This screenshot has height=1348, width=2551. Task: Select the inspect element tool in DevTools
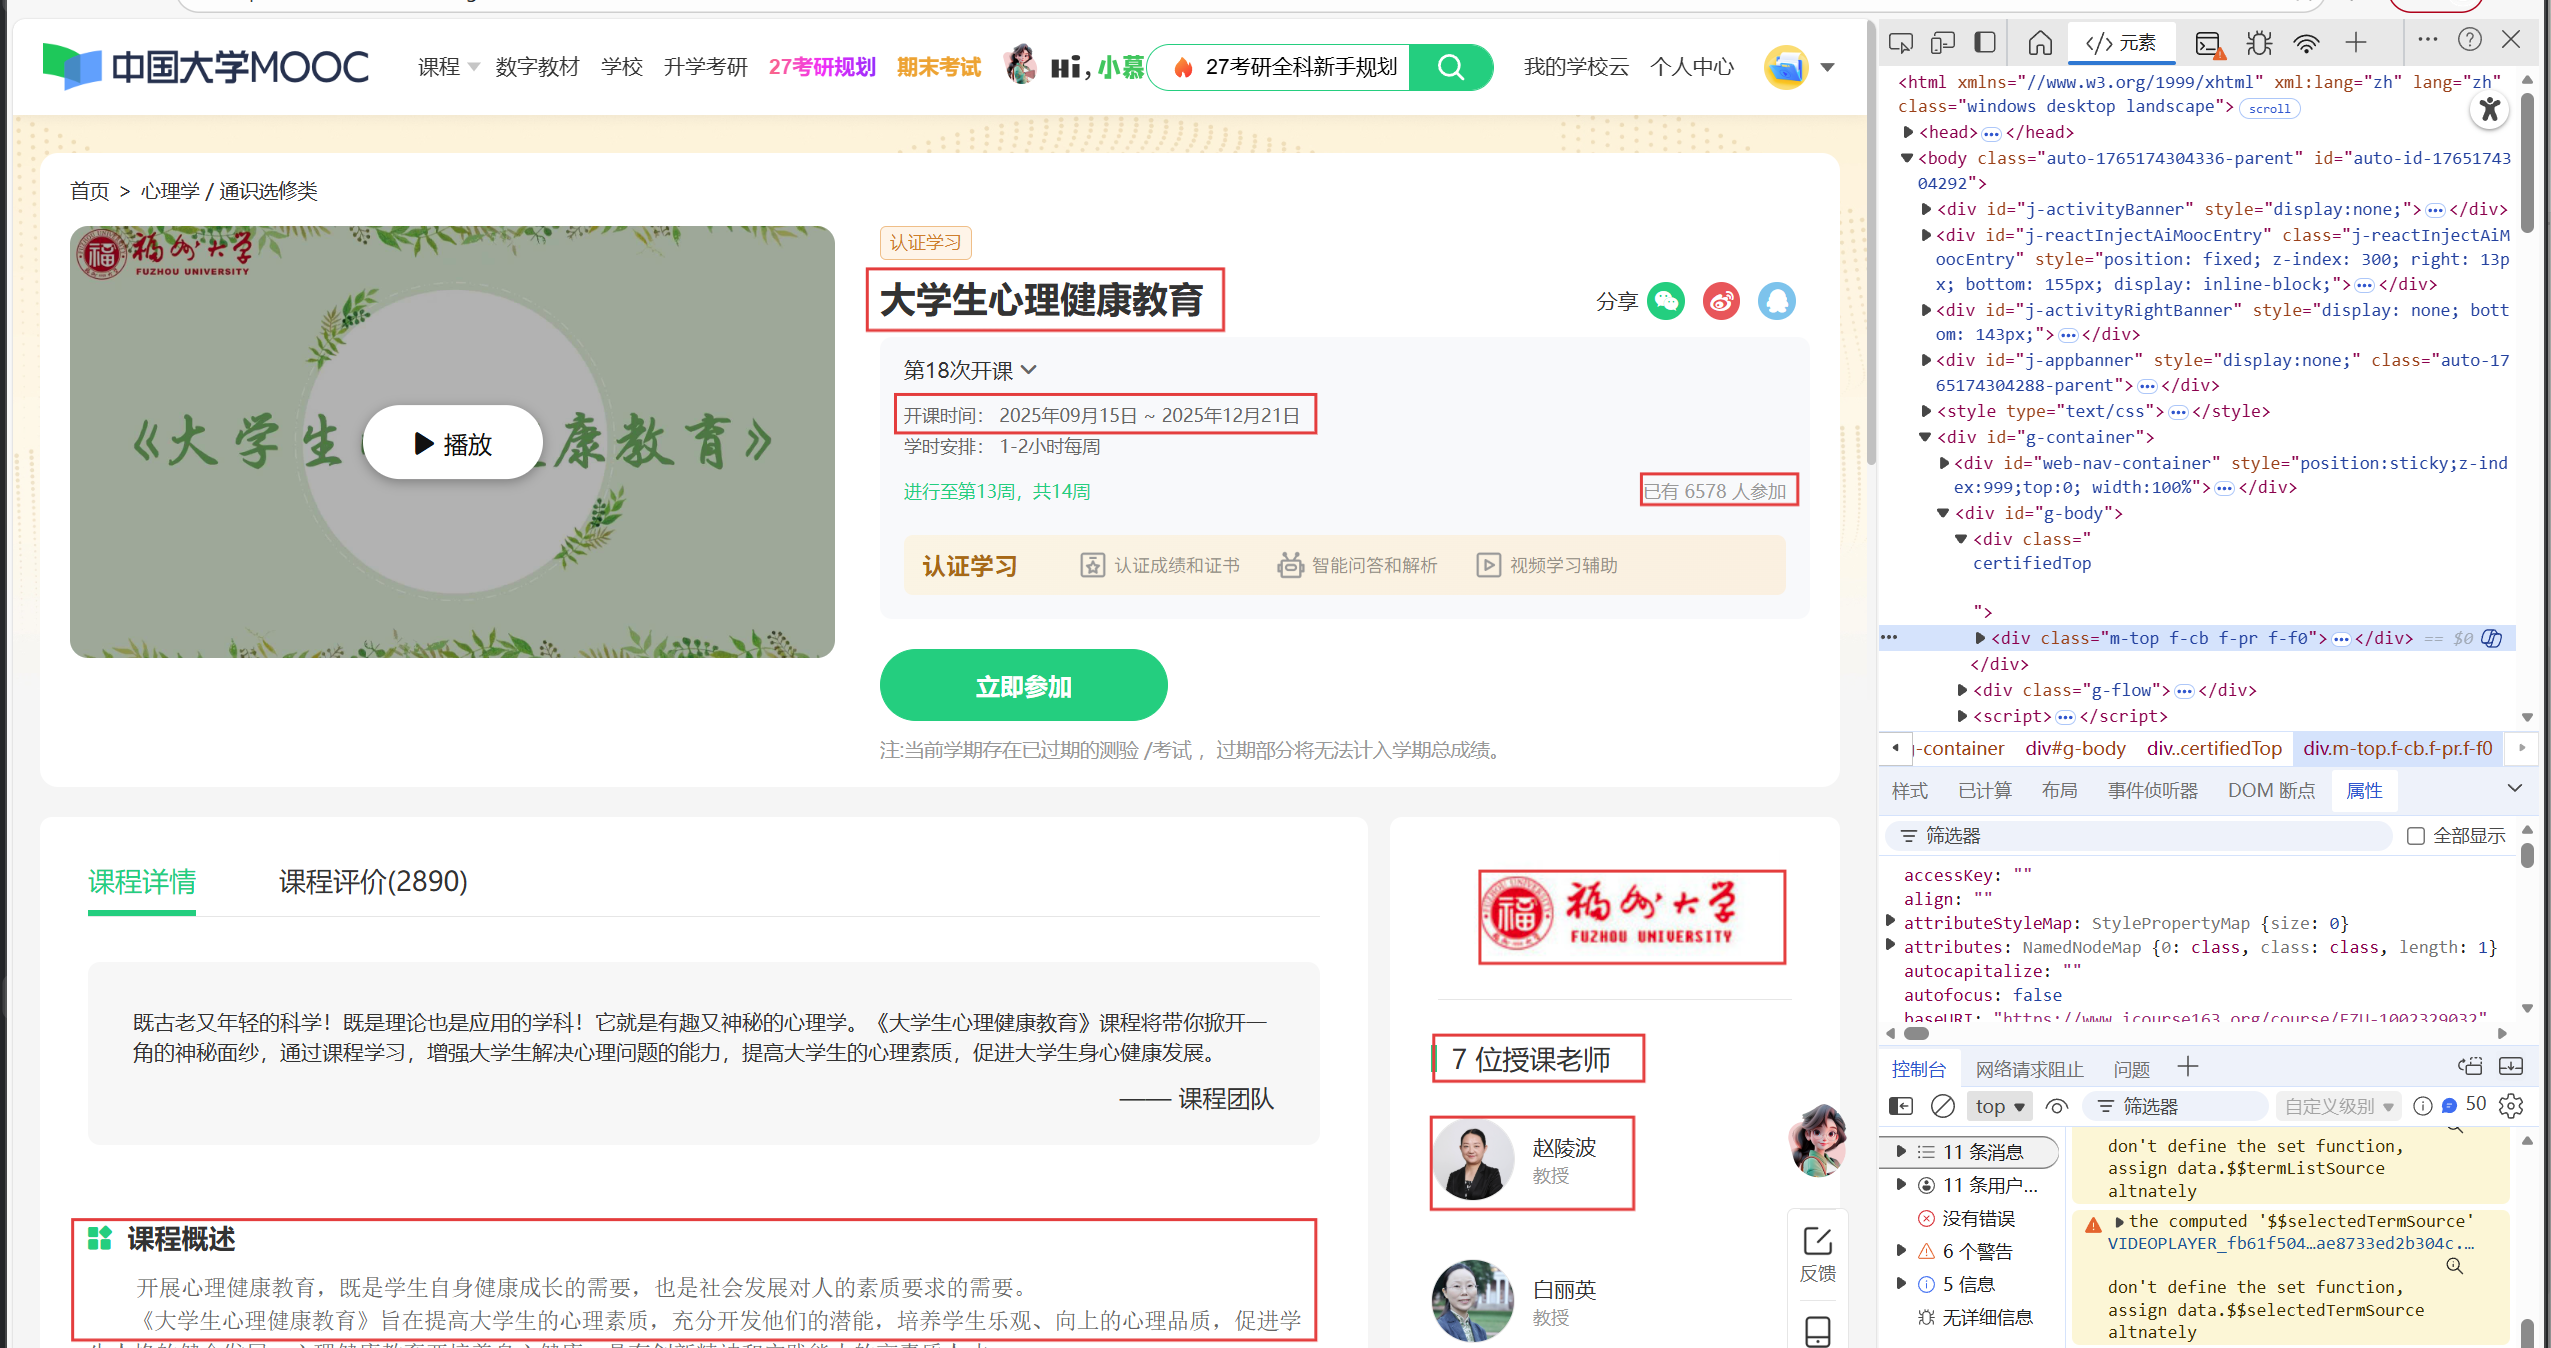[1900, 42]
